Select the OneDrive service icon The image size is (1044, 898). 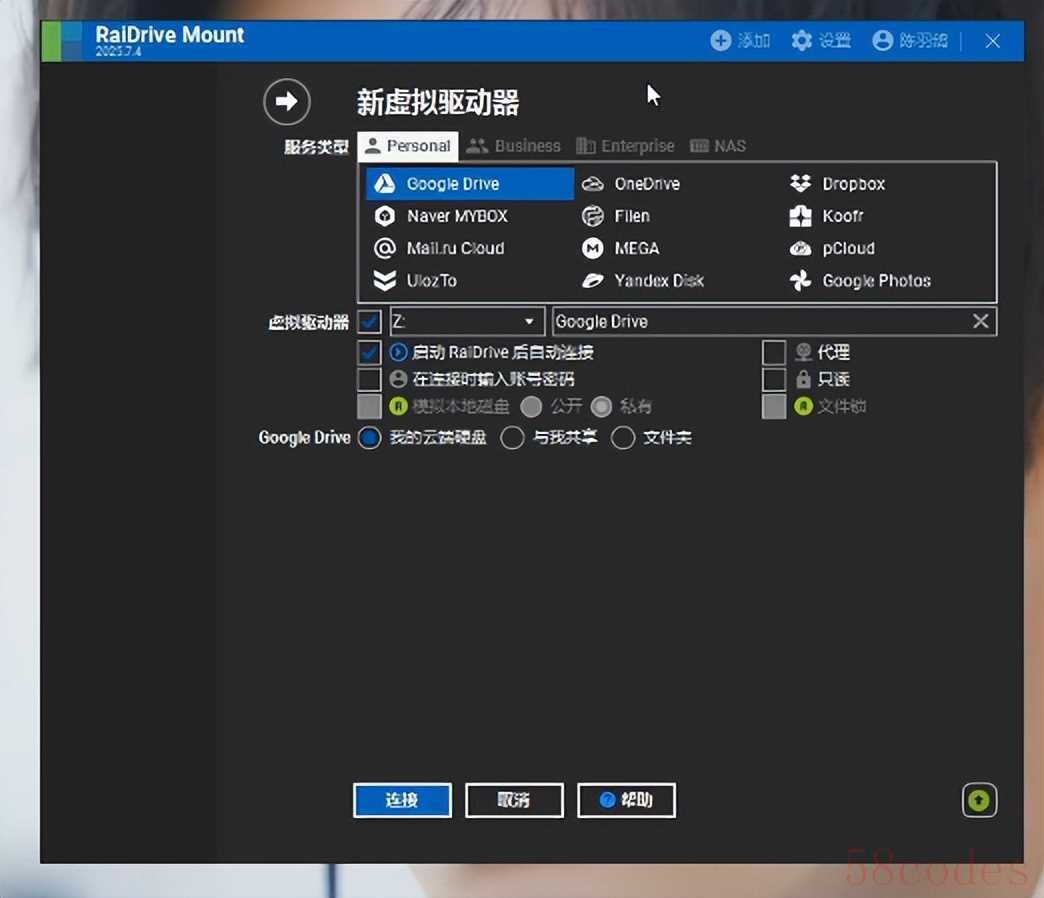click(x=593, y=184)
